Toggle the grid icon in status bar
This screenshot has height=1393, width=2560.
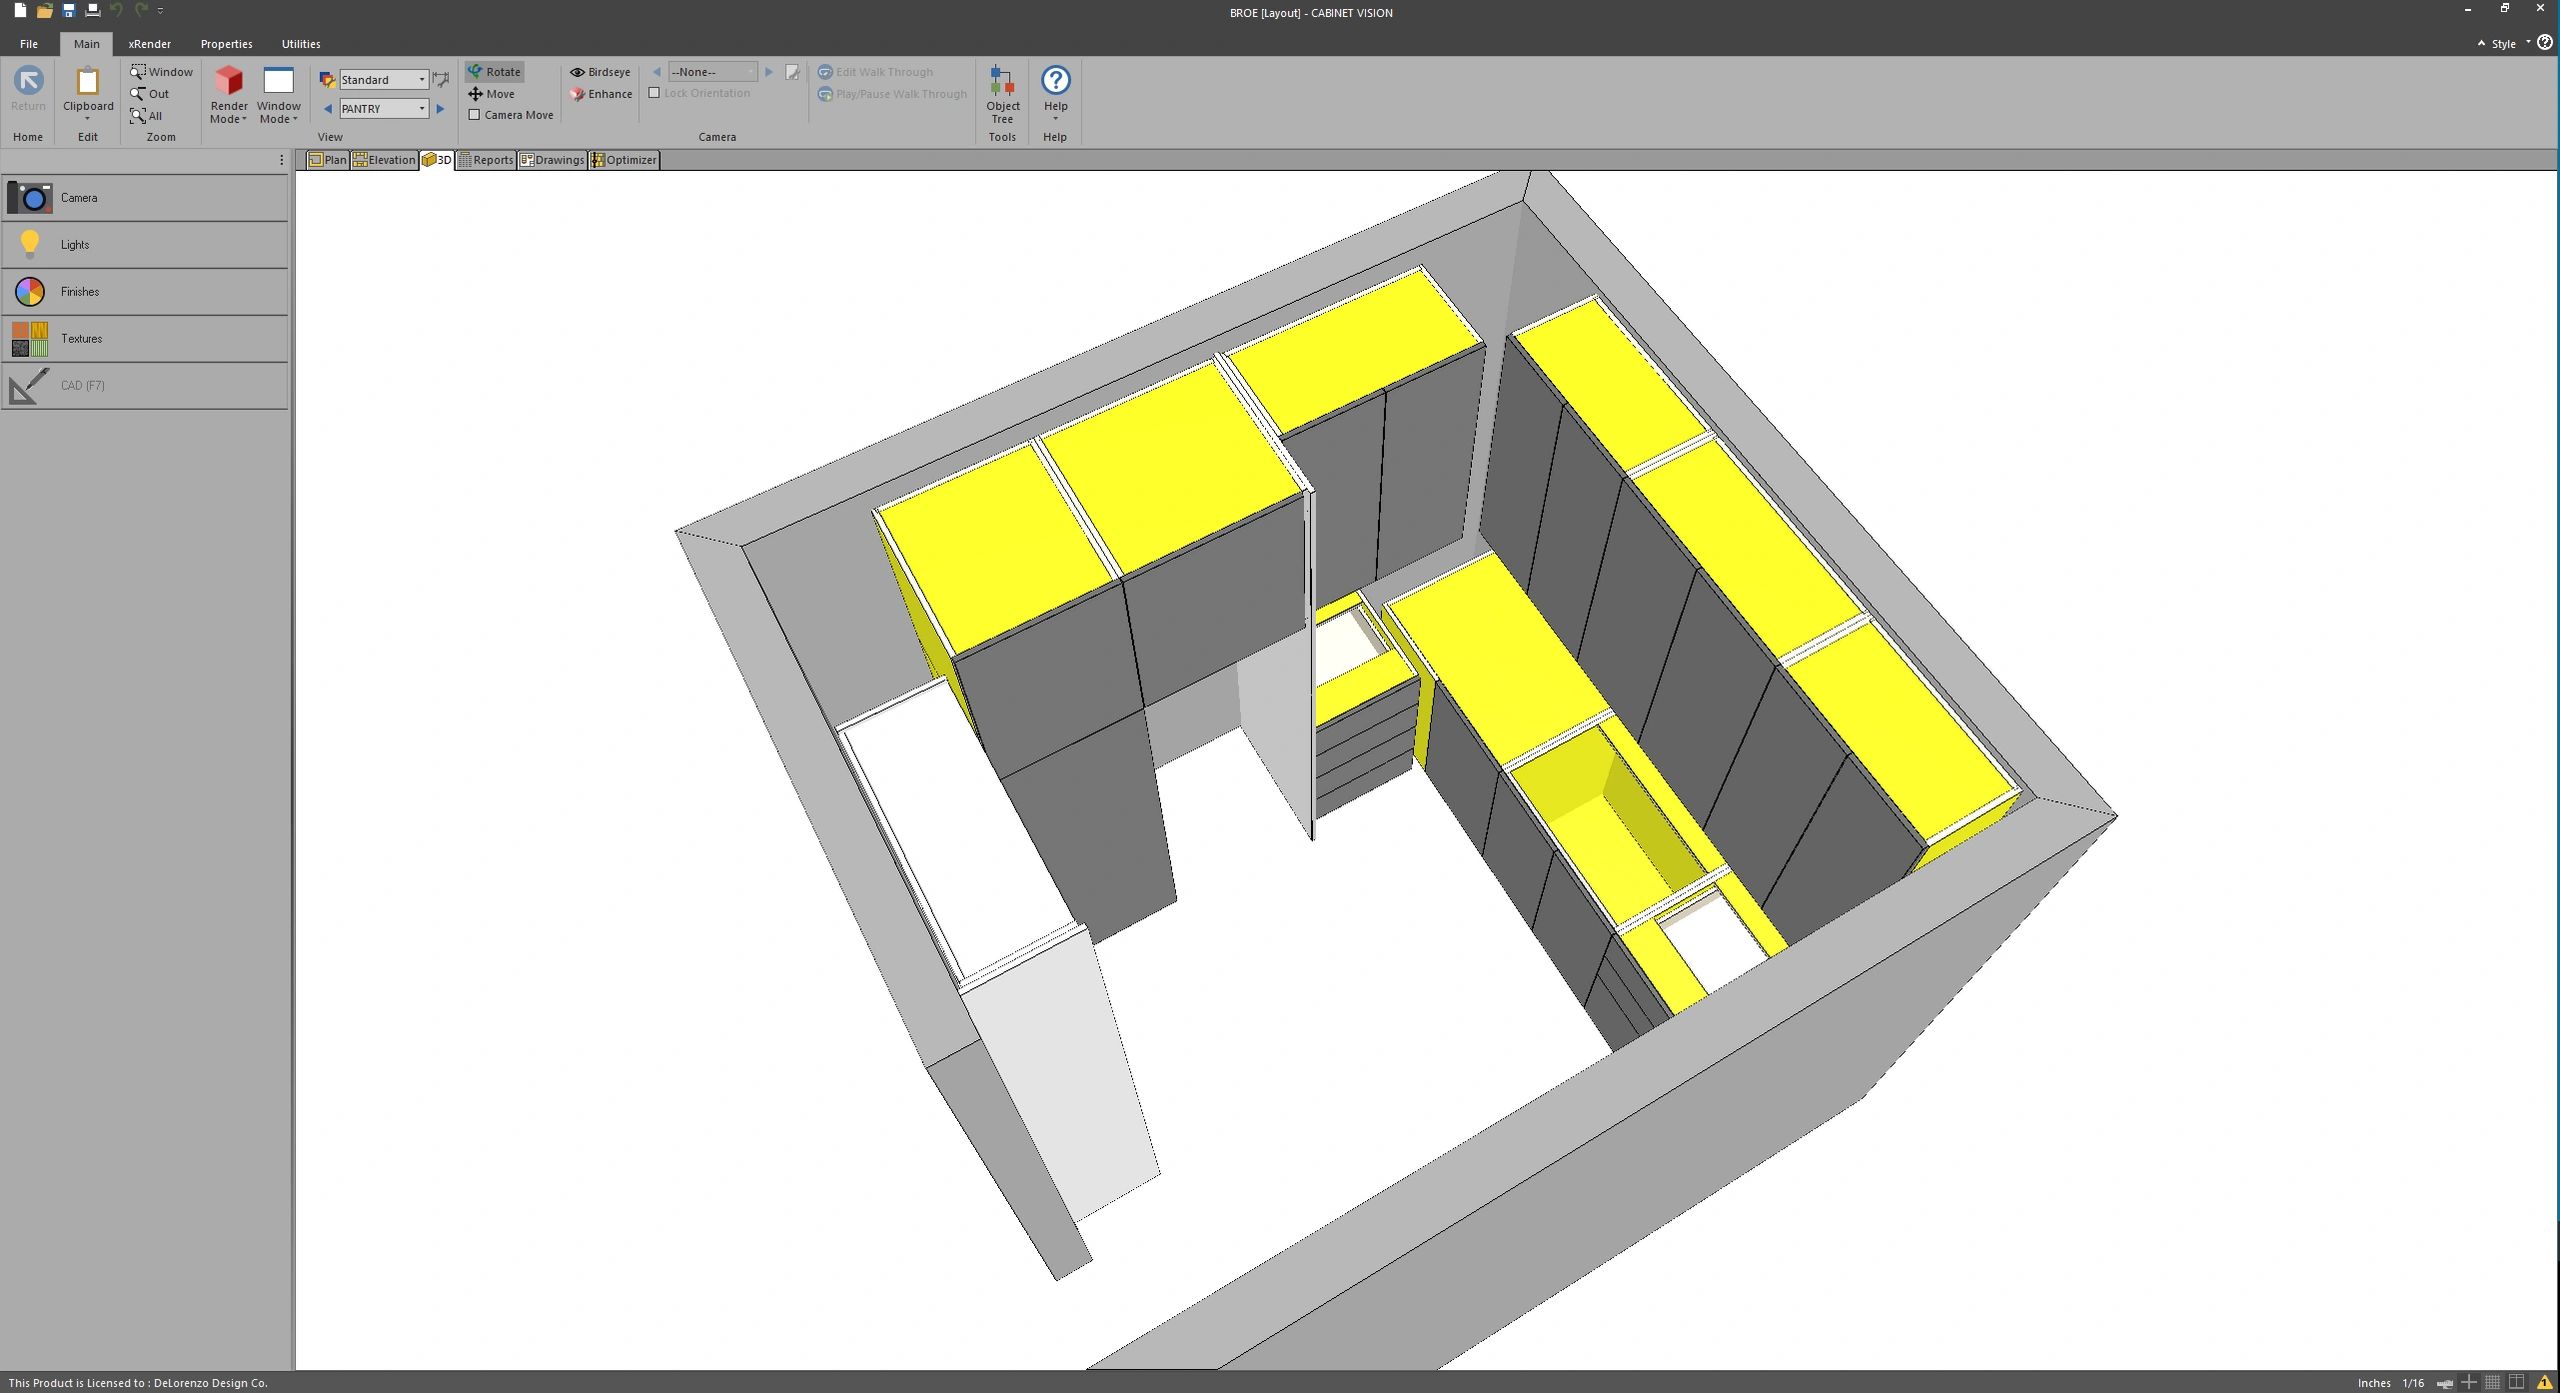point(2492,1383)
